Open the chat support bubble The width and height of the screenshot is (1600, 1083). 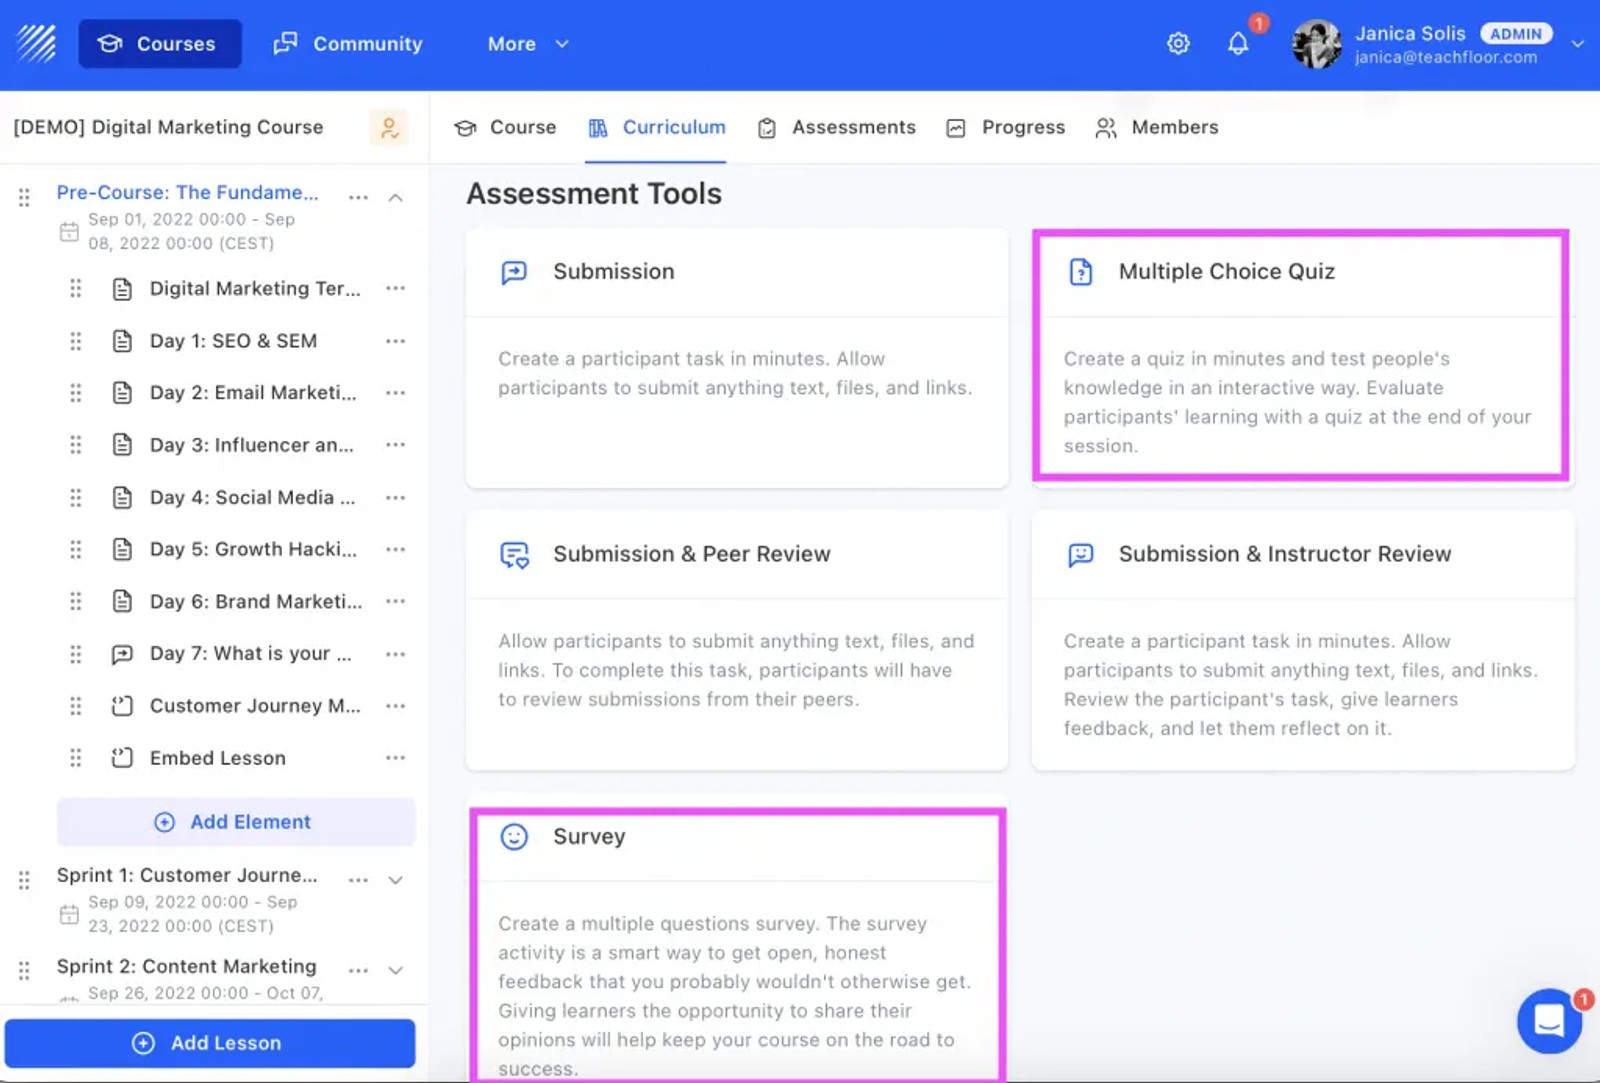(1549, 1021)
